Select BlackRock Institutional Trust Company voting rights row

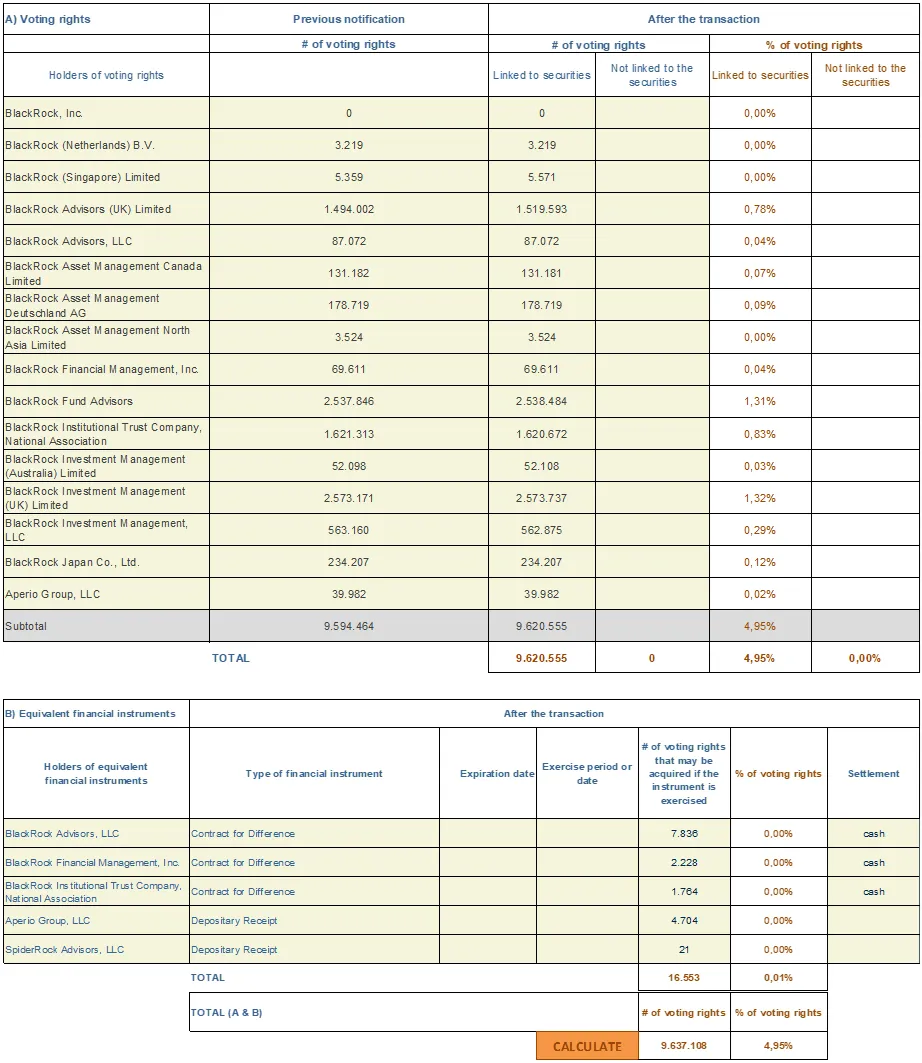(x=106, y=434)
